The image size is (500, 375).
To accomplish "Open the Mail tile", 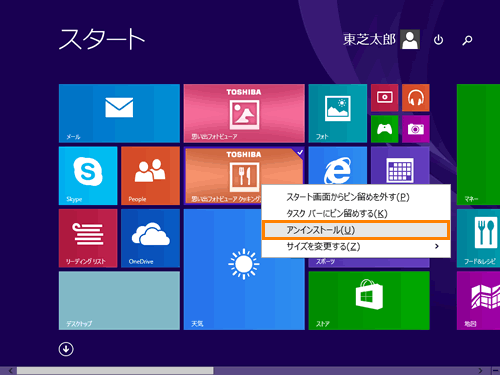I will (x=119, y=113).
